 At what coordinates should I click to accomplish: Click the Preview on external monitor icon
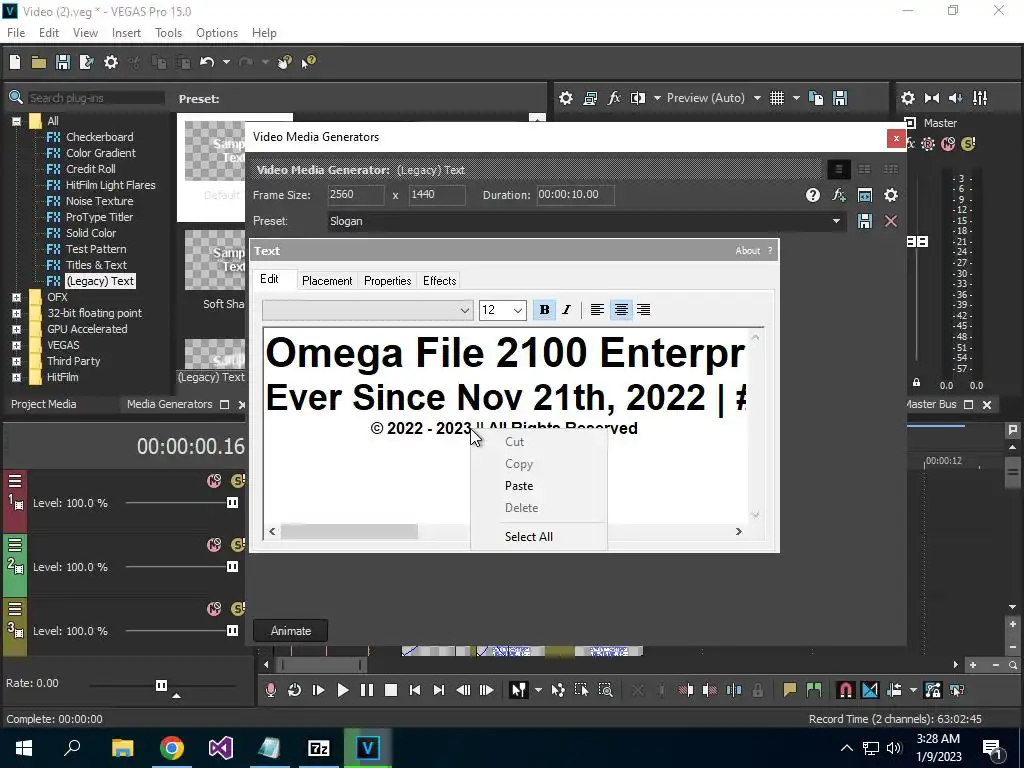[x=590, y=98]
